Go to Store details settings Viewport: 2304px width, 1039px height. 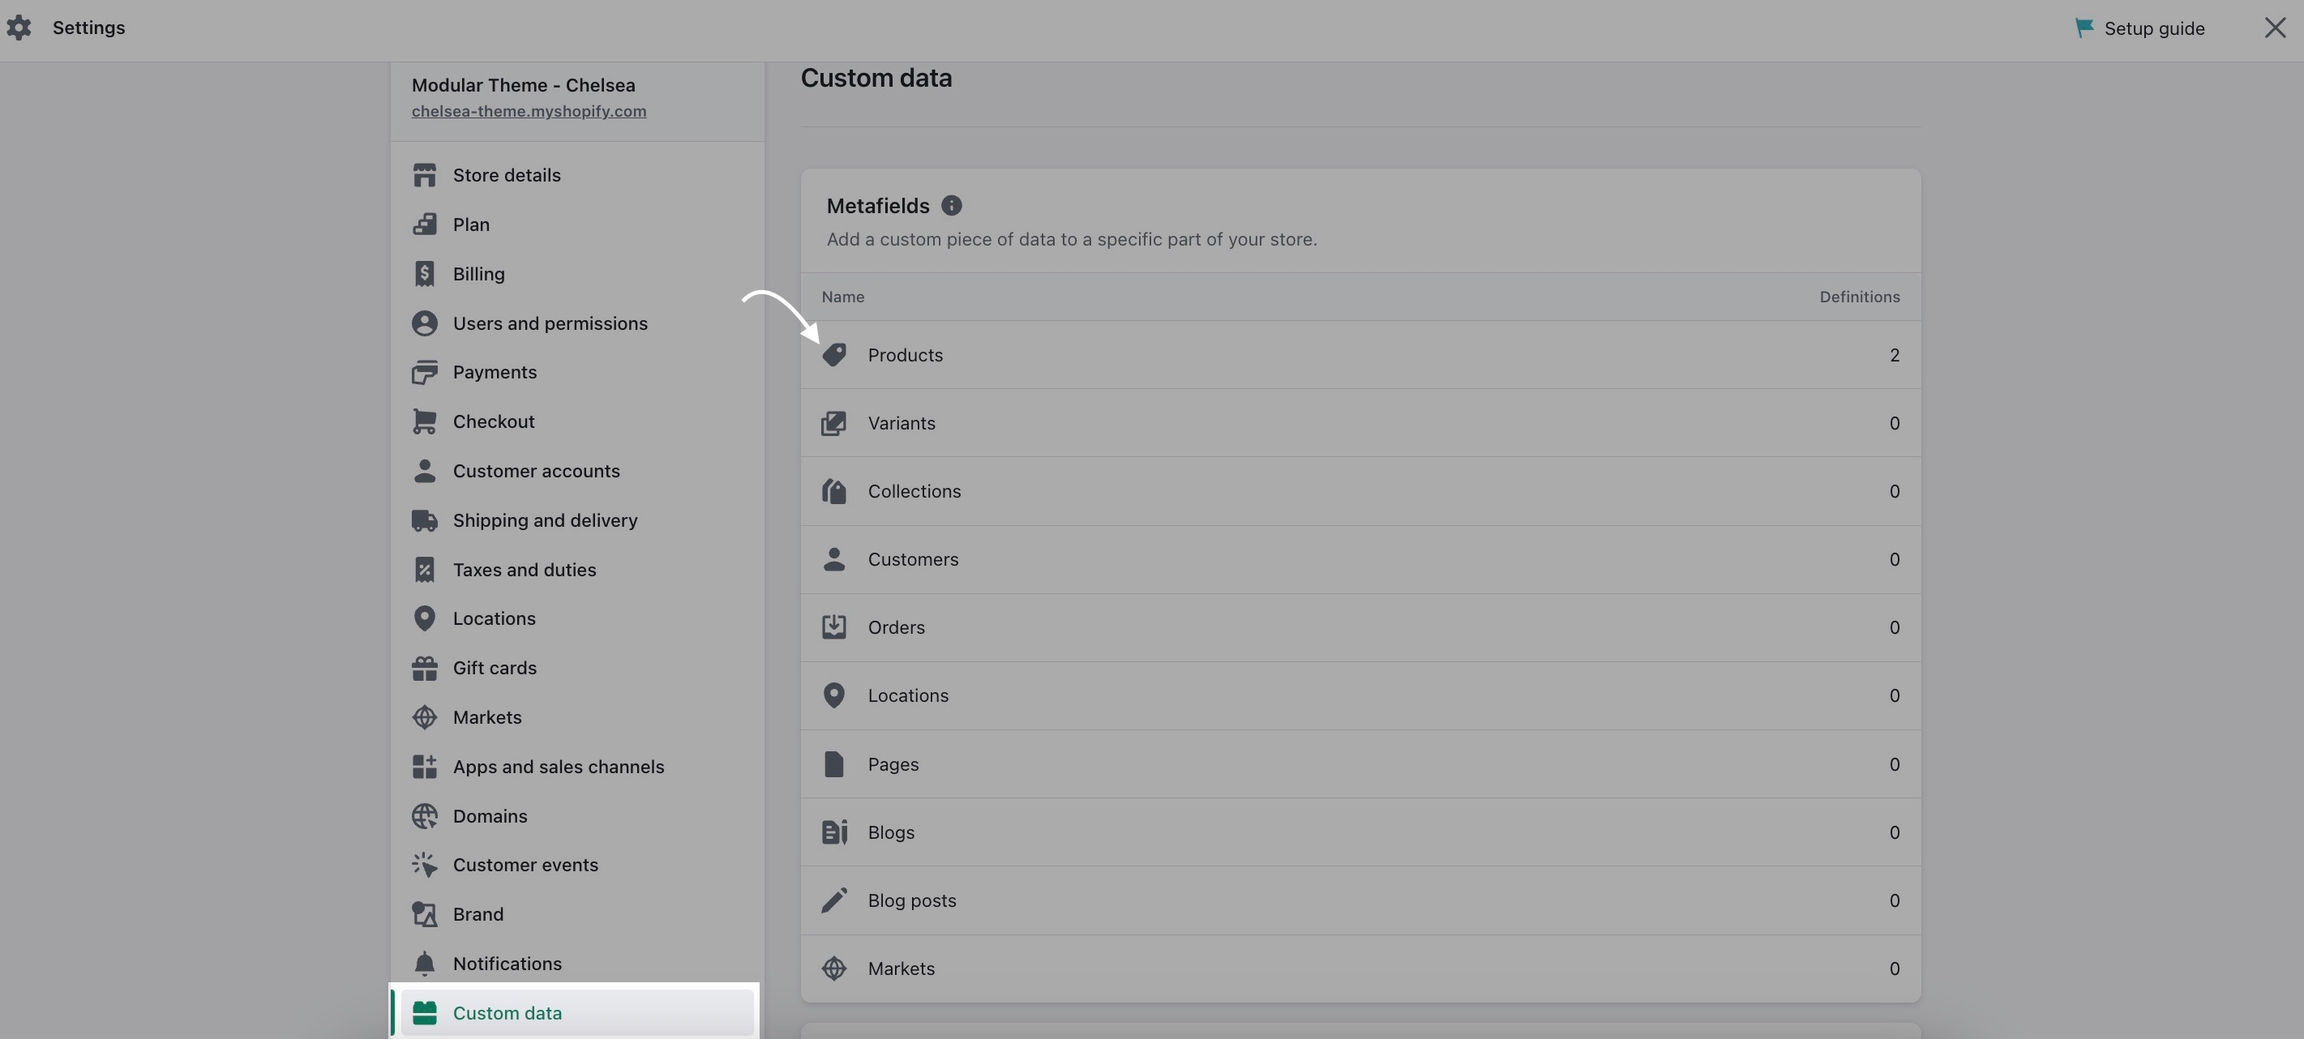pos(576,175)
